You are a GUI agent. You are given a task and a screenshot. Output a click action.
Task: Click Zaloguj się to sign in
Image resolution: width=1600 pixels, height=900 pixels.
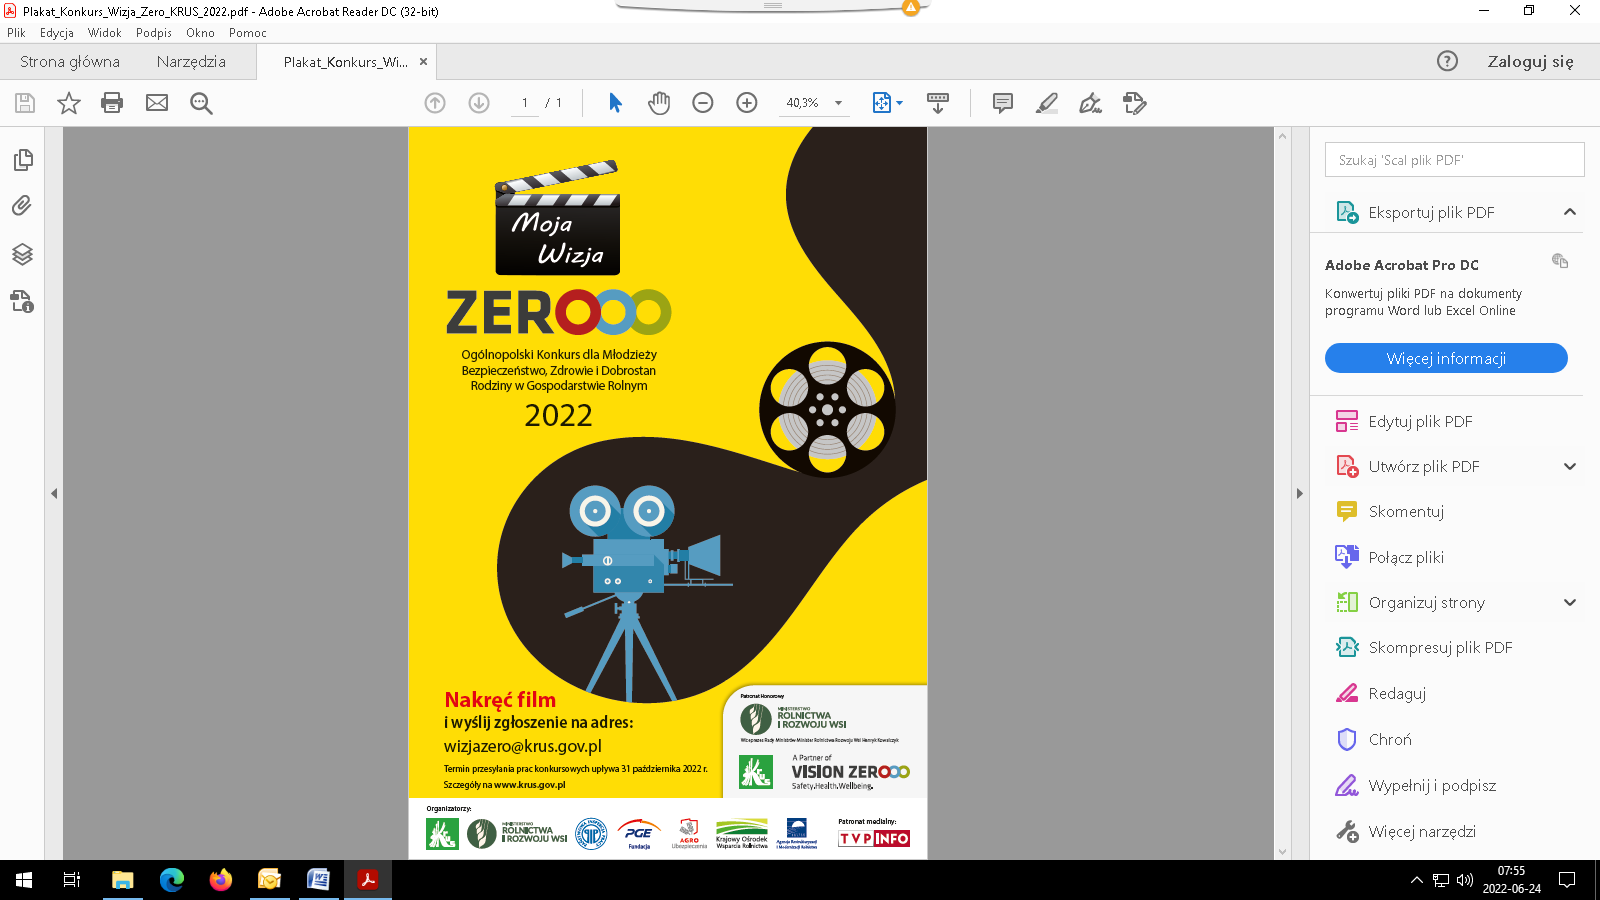point(1530,62)
